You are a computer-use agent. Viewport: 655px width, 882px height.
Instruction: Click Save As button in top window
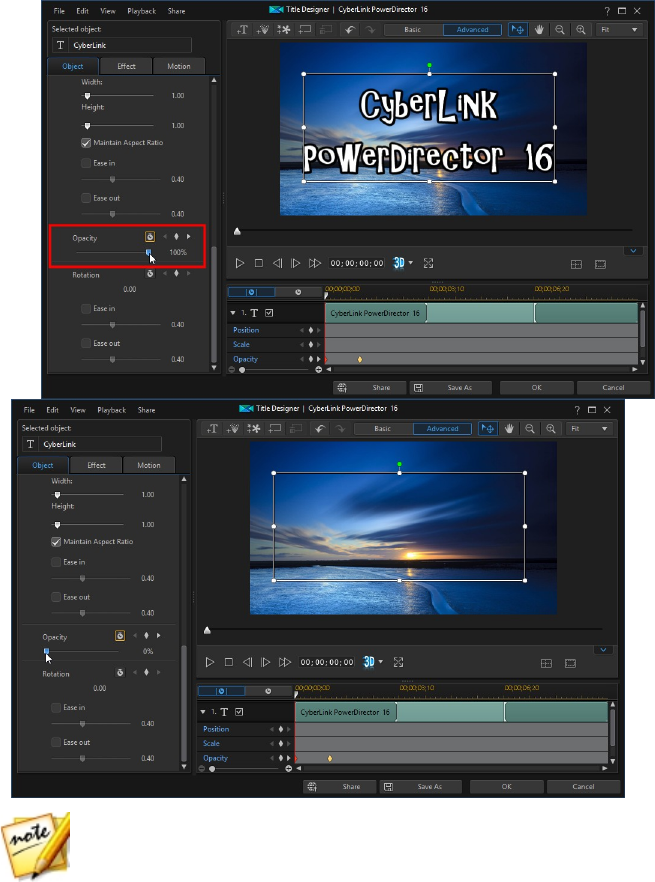pos(451,388)
